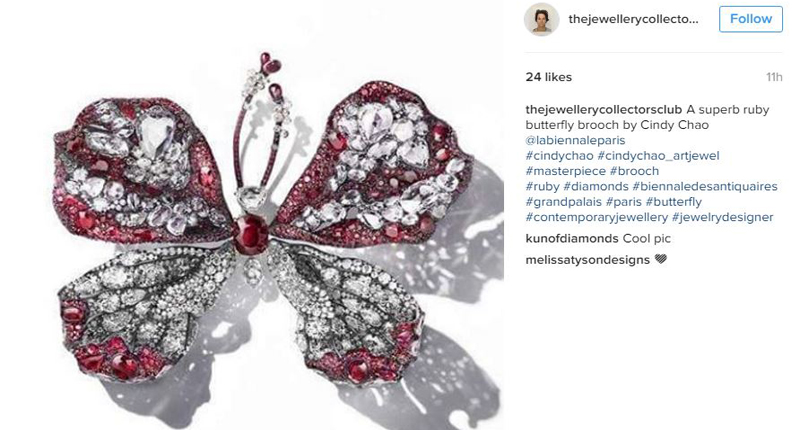Open the #cindychao_artjewel hashtag
800x430 pixels.
point(658,156)
